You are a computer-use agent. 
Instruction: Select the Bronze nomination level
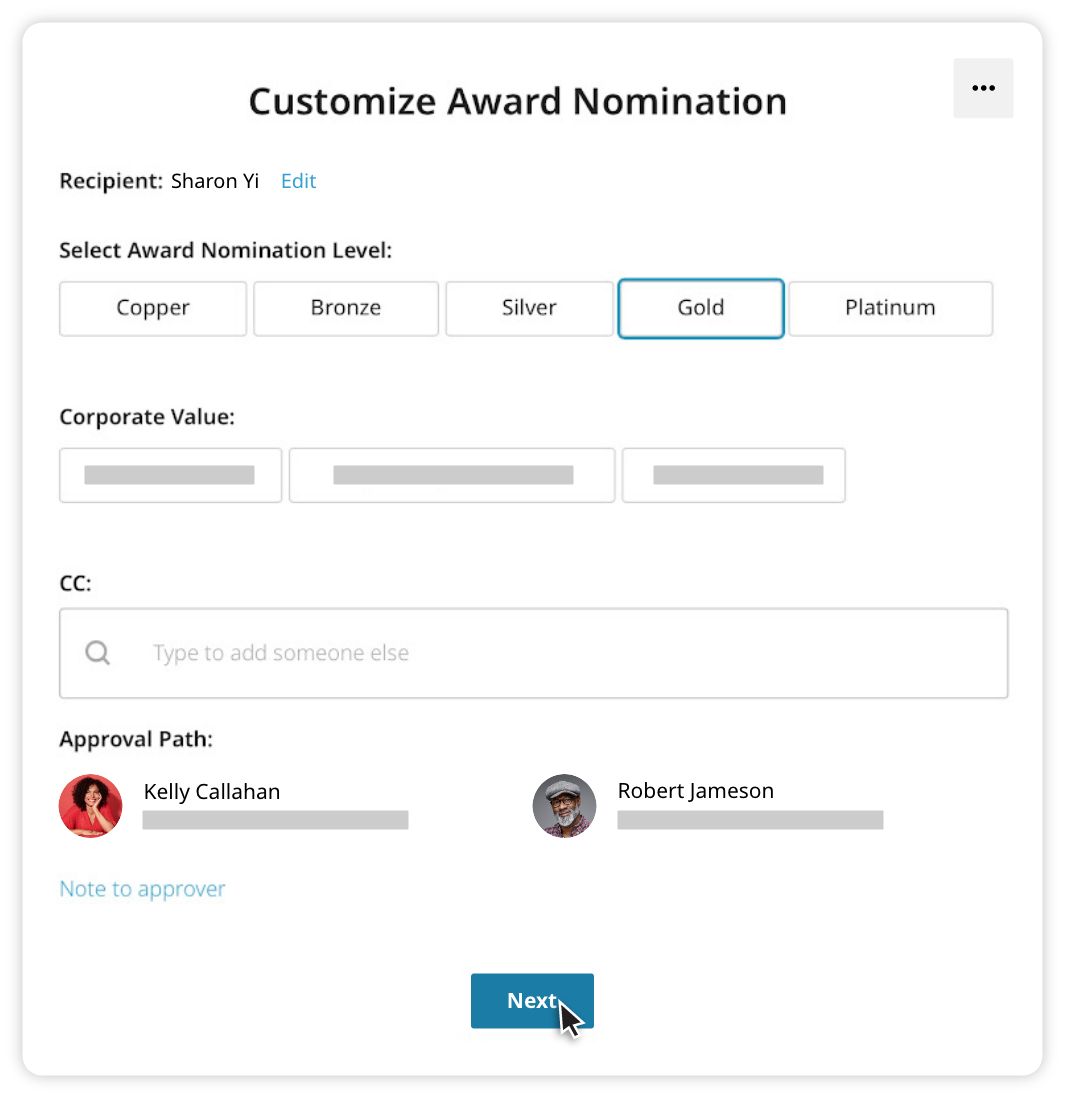[346, 308]
